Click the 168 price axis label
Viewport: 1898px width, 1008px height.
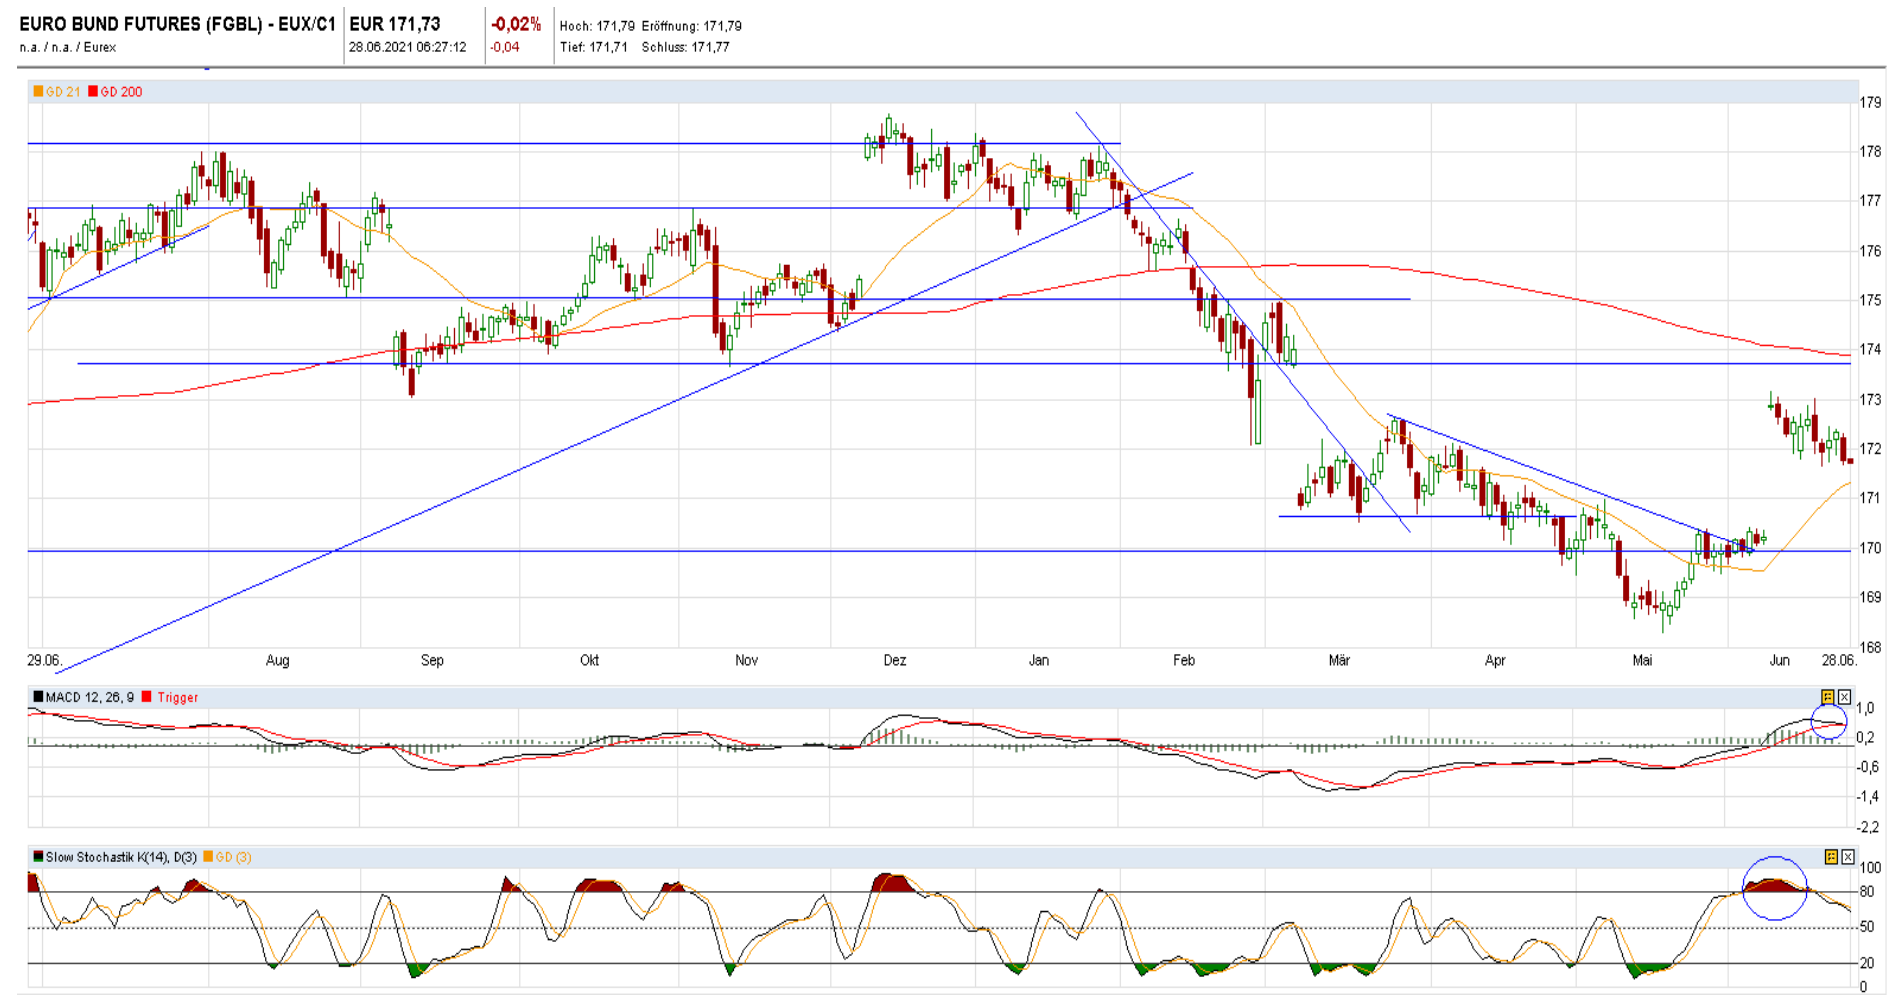tap(1870, 647)
